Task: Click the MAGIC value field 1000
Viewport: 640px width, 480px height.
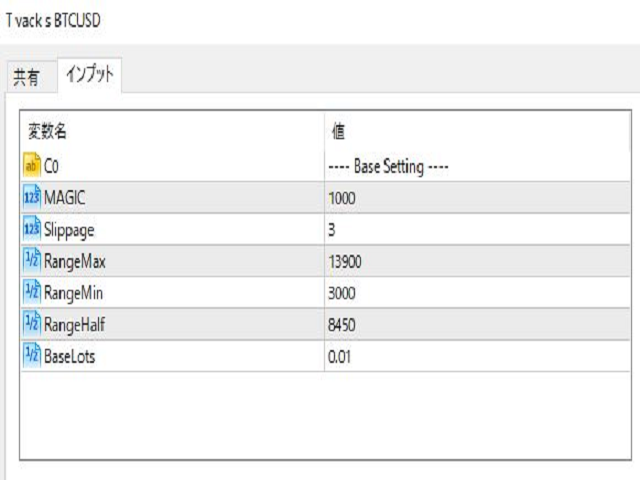Action: tap(342, 198)
